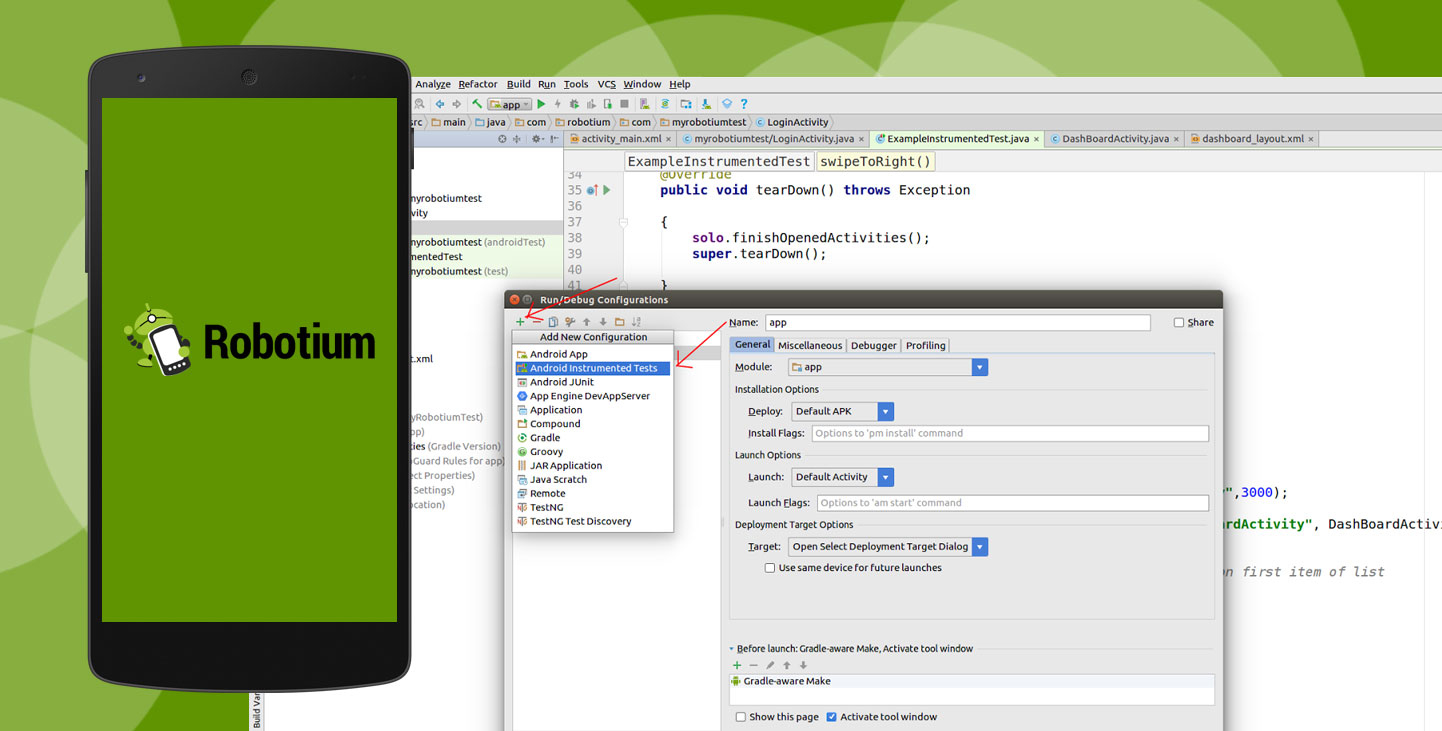Click the Create New Folder icon in dialog
The width and height of the screenshot is (1442, 731).
[x=620, y=322]
